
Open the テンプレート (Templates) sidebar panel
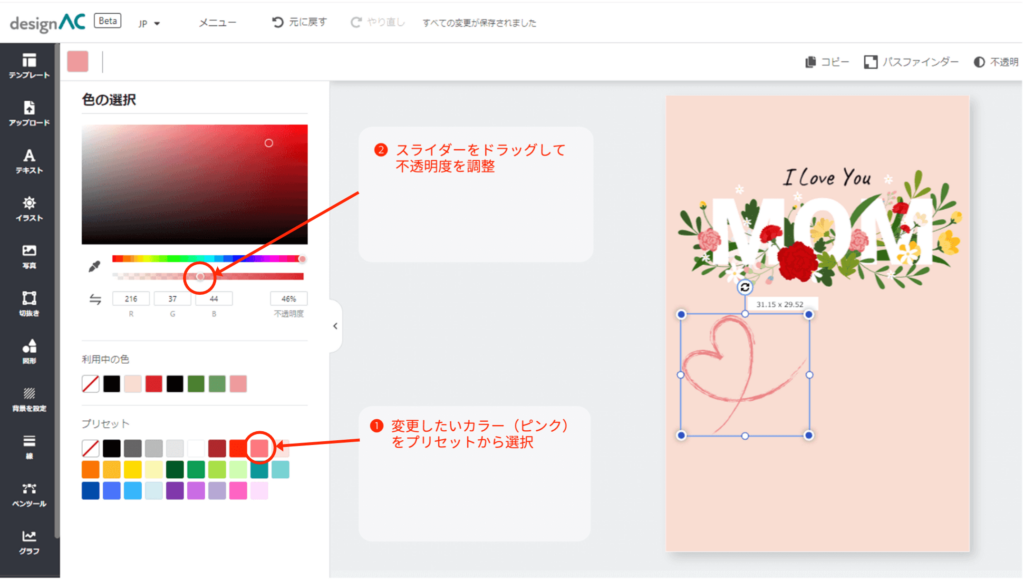pyautogui.click(x=29, y=66)
